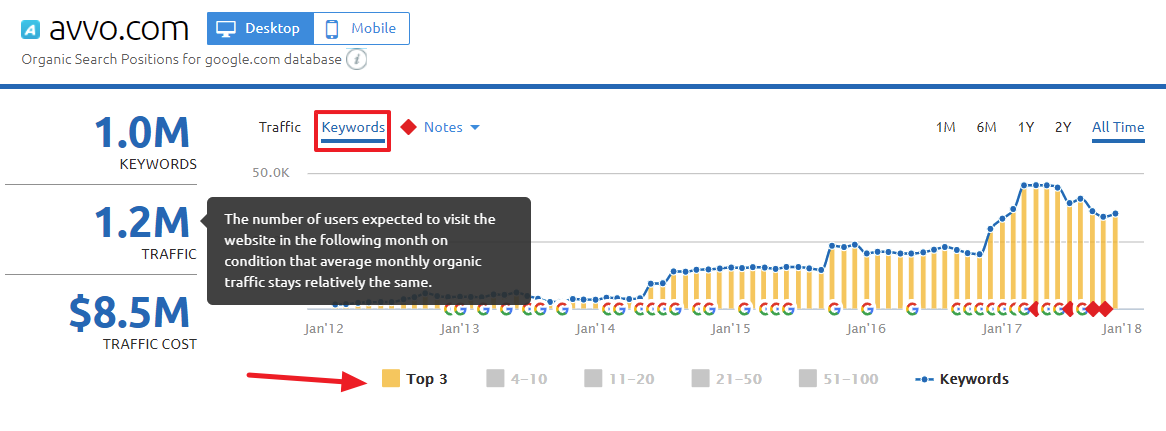The height and width of the screenshot is (431, 1166).
Task: Click the red diamond Notes icon
Action: [x=408, y=127]
